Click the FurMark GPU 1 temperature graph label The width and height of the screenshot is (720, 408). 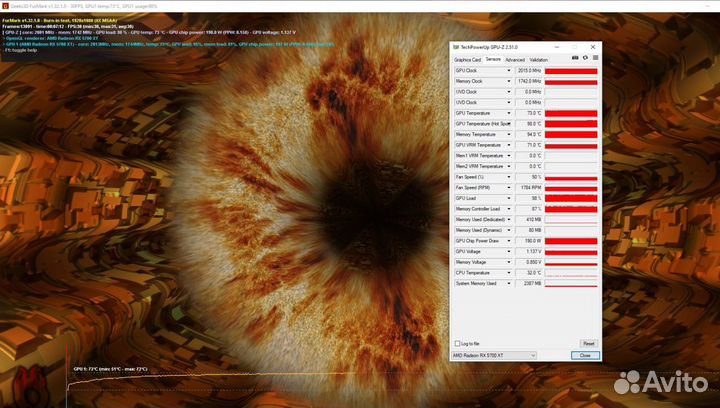[x=111, y=369]
